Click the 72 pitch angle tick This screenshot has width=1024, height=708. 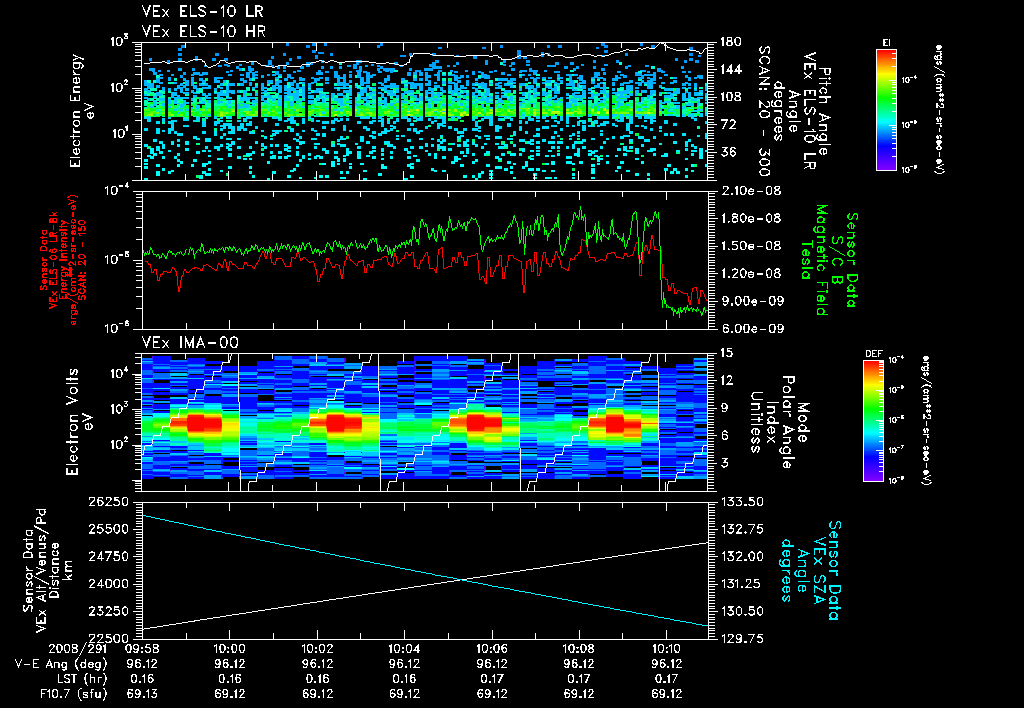tap(727, 124)
